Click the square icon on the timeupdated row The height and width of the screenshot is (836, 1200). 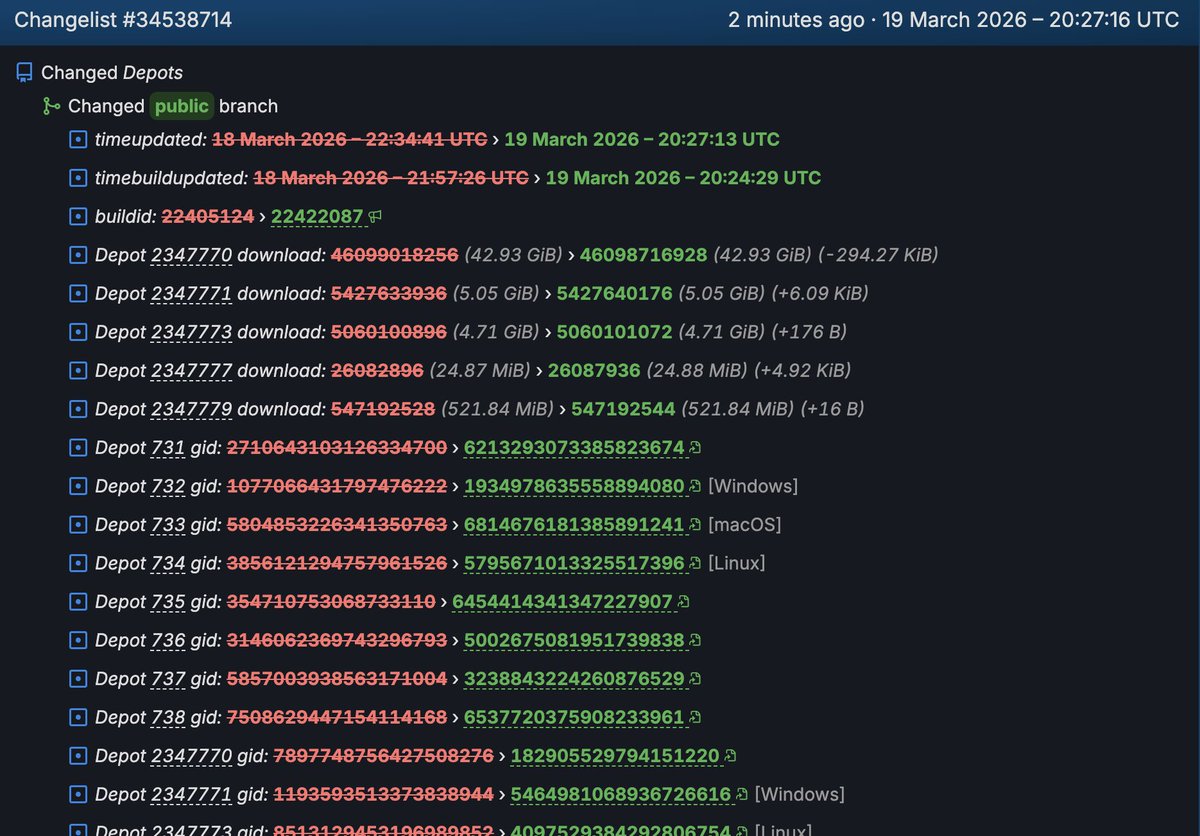(78, 139)
